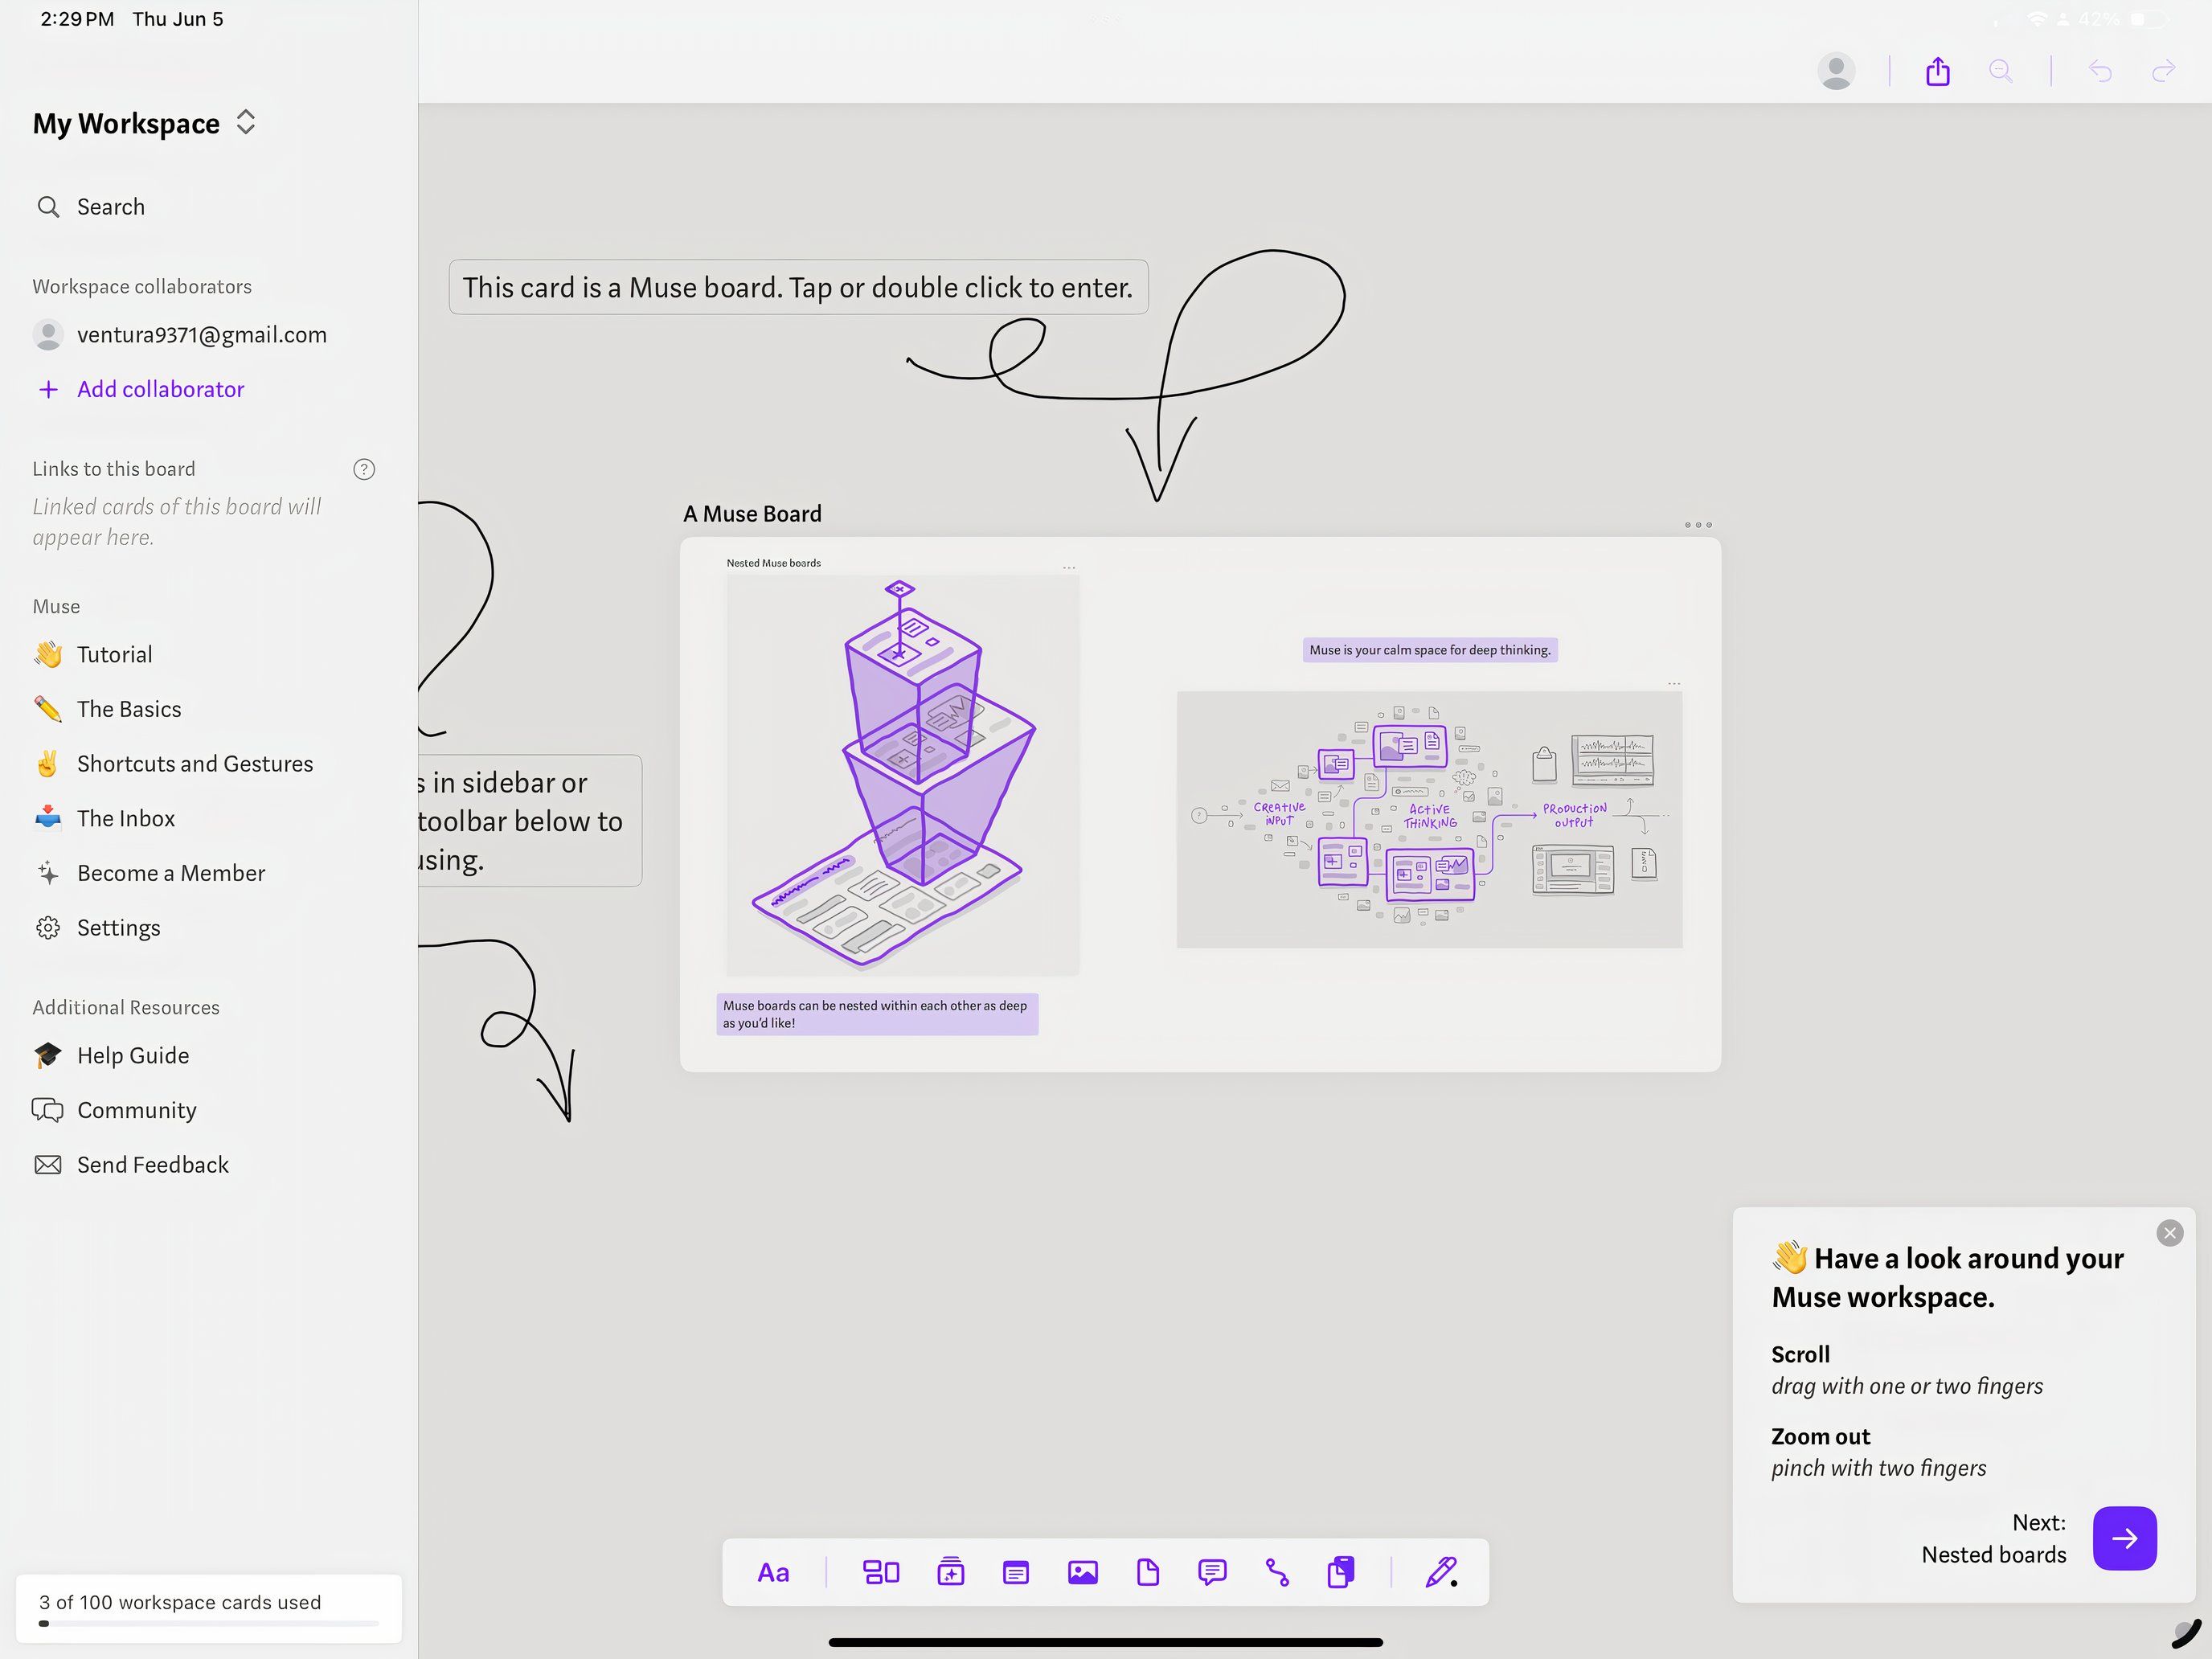
Task: Tap the add image icon
Action: point(1082,1573)
